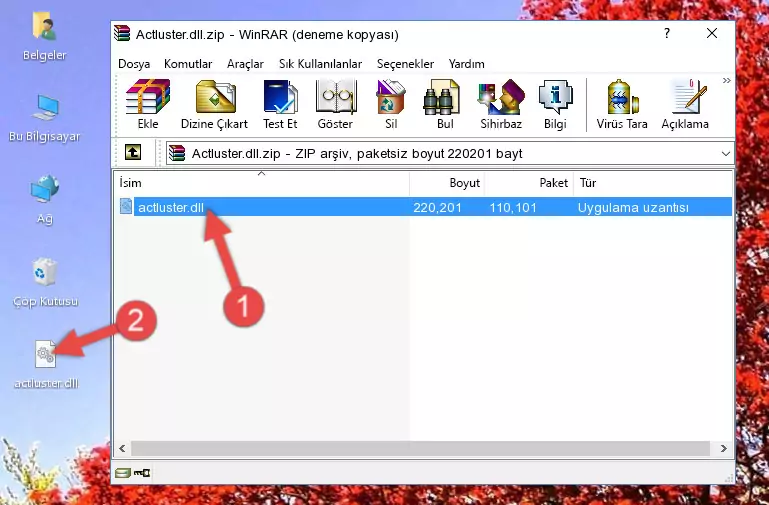Sort by the Boyut column header
This screenshot has width=769, height=505.
pos(447,183)
